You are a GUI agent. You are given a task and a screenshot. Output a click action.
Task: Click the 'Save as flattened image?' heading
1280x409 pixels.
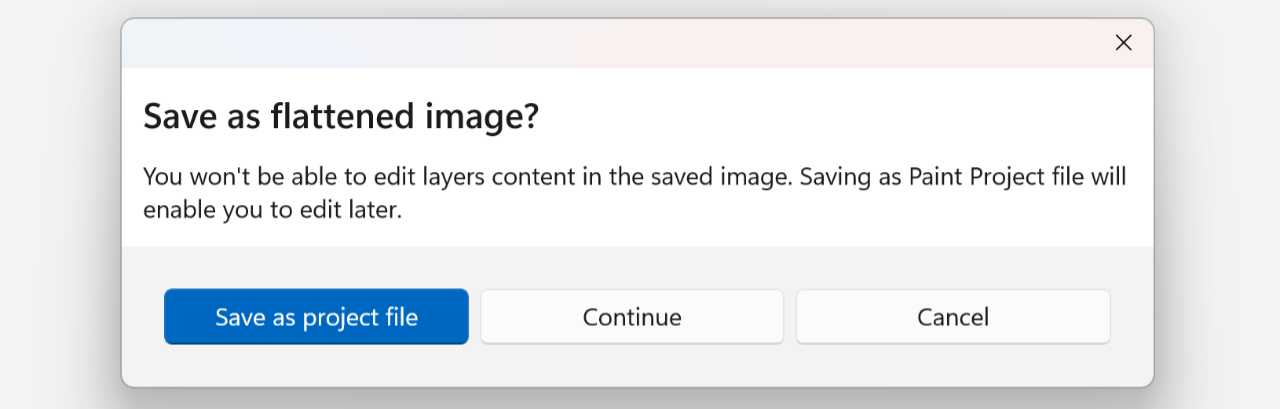341,116
